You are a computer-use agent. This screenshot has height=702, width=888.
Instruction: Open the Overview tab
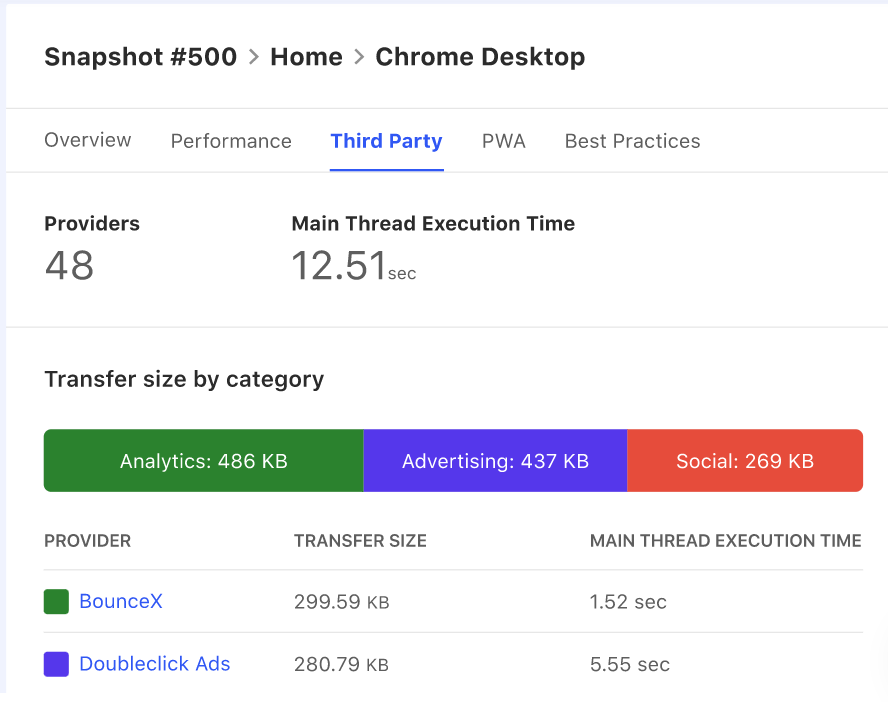point(88,140)
